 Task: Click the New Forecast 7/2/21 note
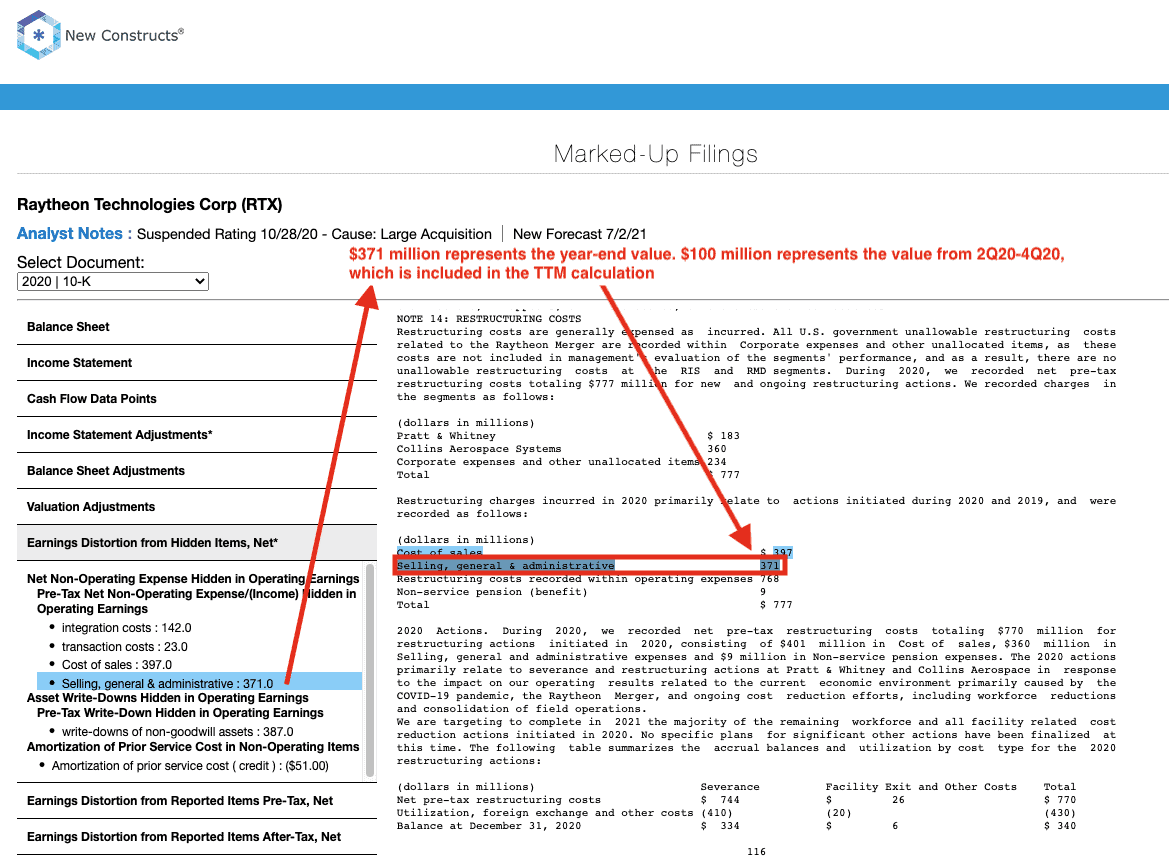(579, 234)
